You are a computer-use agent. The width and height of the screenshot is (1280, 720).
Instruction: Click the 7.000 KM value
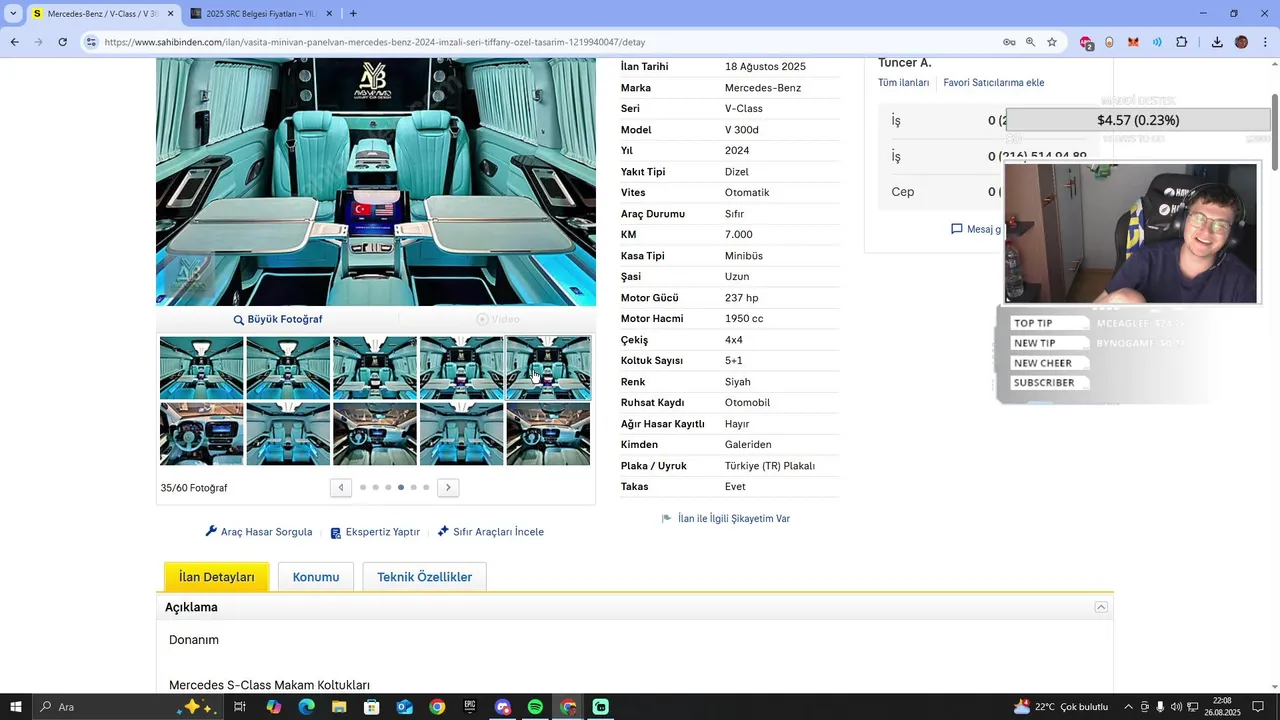pos(739,235)
